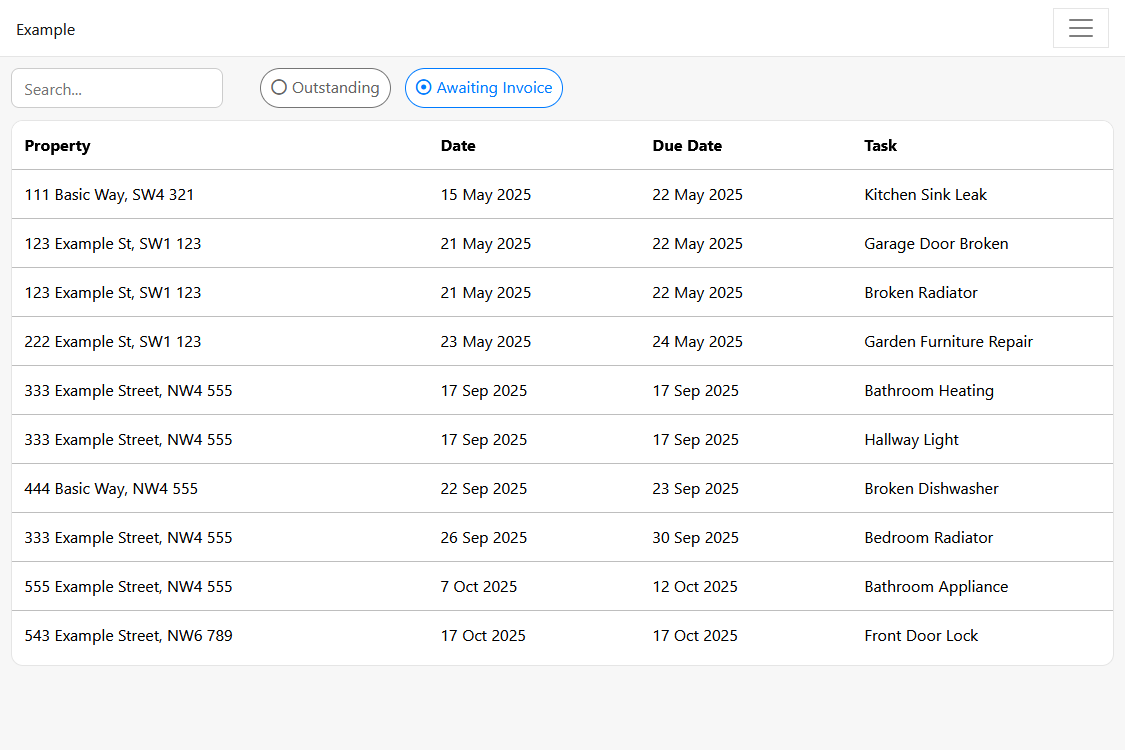Click the Search input field

click(116, 88)
